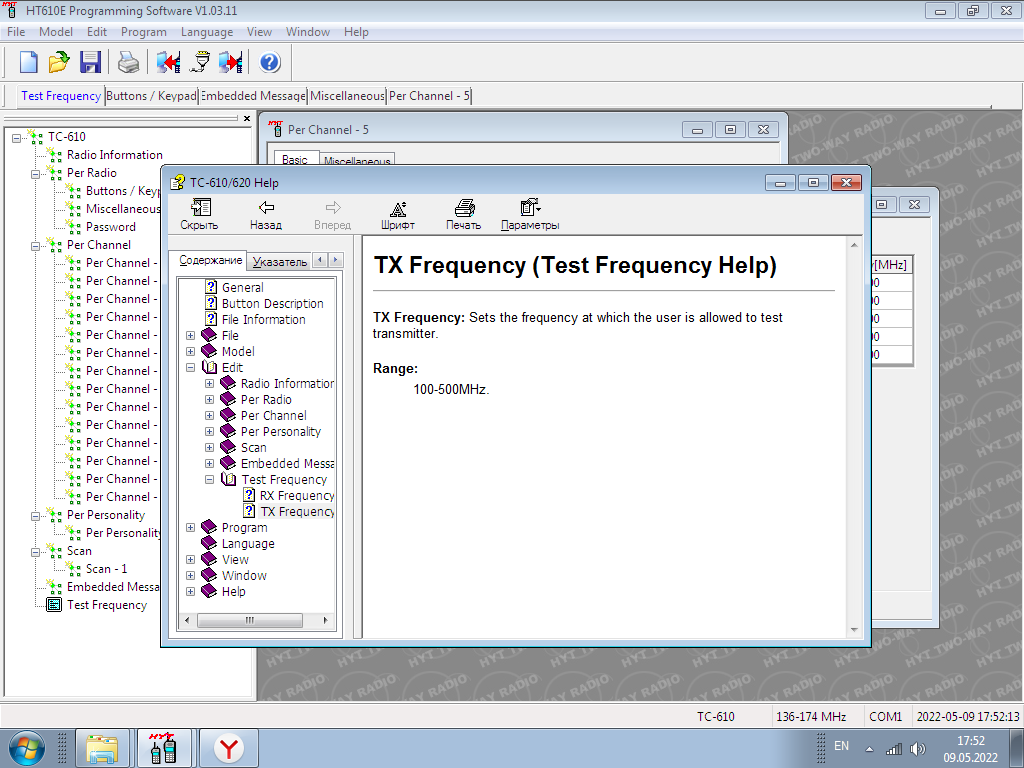Switch to Содержание tab in help
Screen dimensions: 1024x768
tap(210, 260)
